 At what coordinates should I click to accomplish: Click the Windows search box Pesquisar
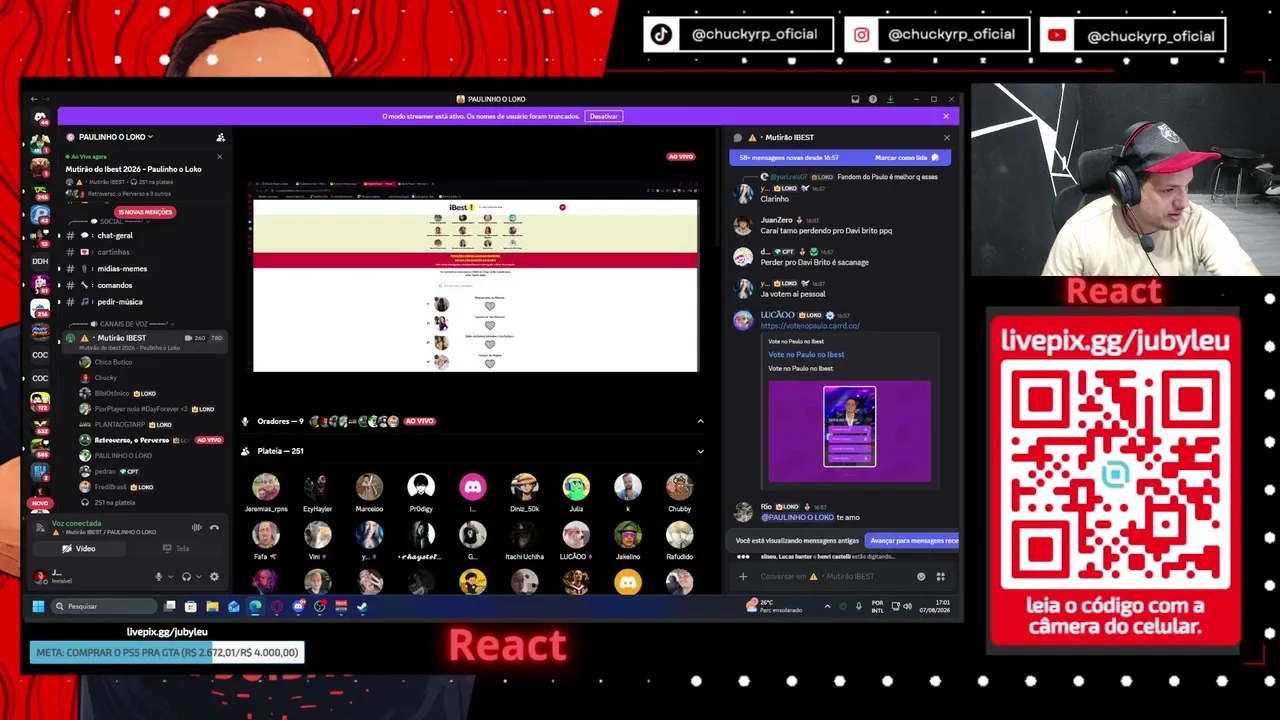coord(104,606)
